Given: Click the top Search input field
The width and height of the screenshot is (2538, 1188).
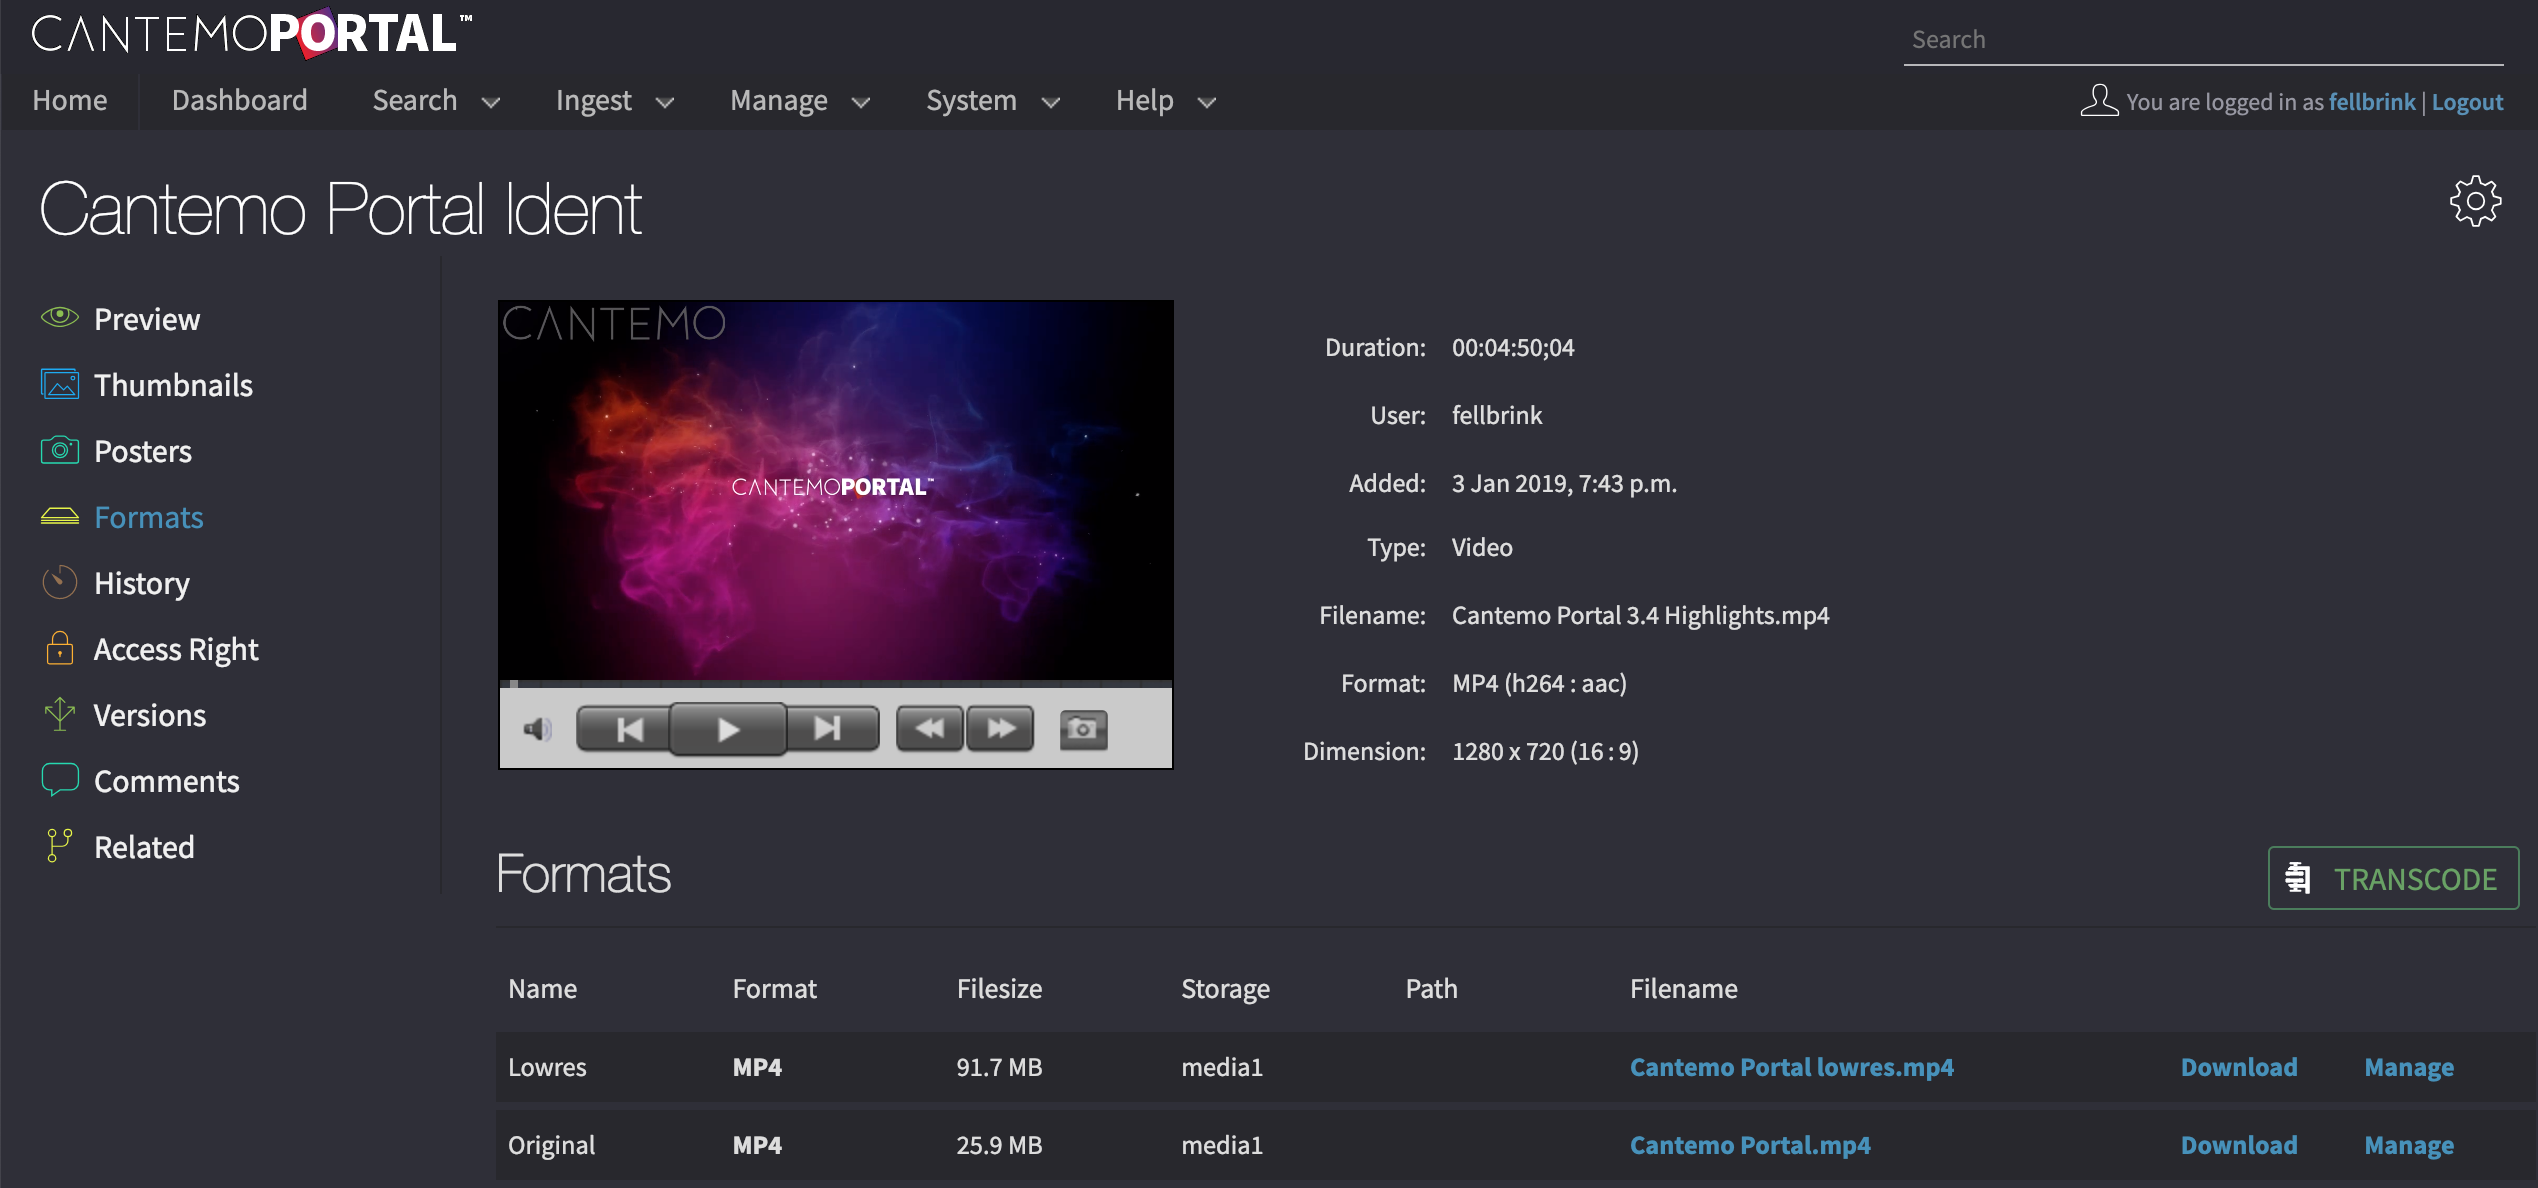Looking at the screenshot, I should coord(2204,40).
